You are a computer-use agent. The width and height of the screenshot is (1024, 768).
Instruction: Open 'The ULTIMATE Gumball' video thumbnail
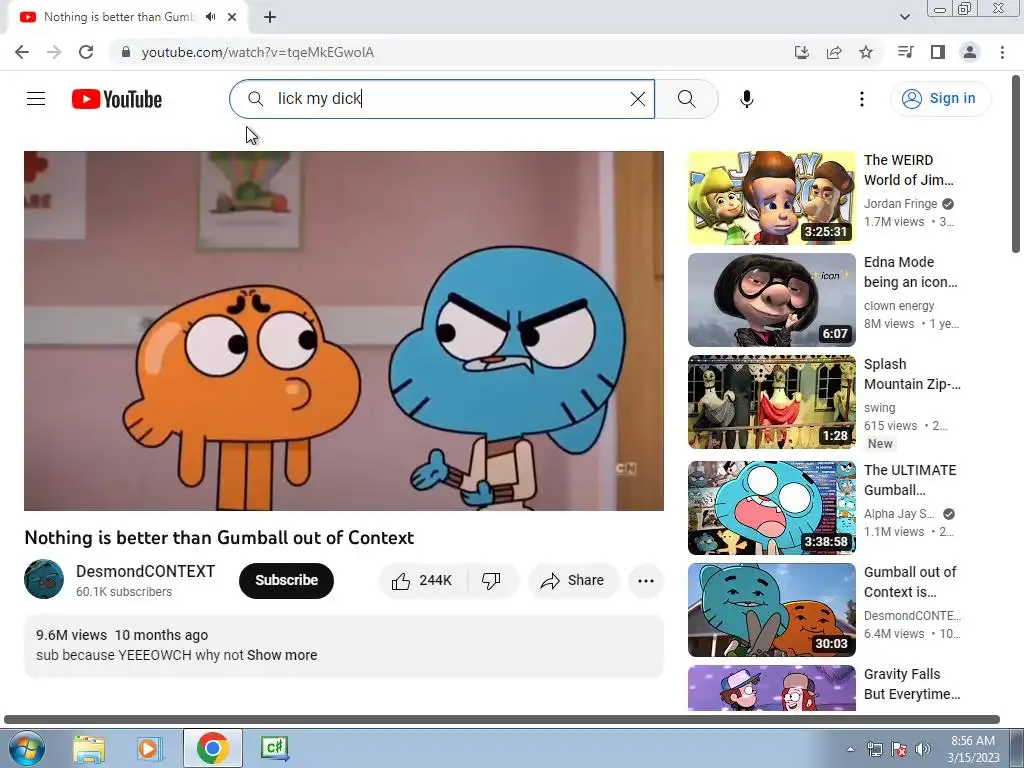[771, 508]
